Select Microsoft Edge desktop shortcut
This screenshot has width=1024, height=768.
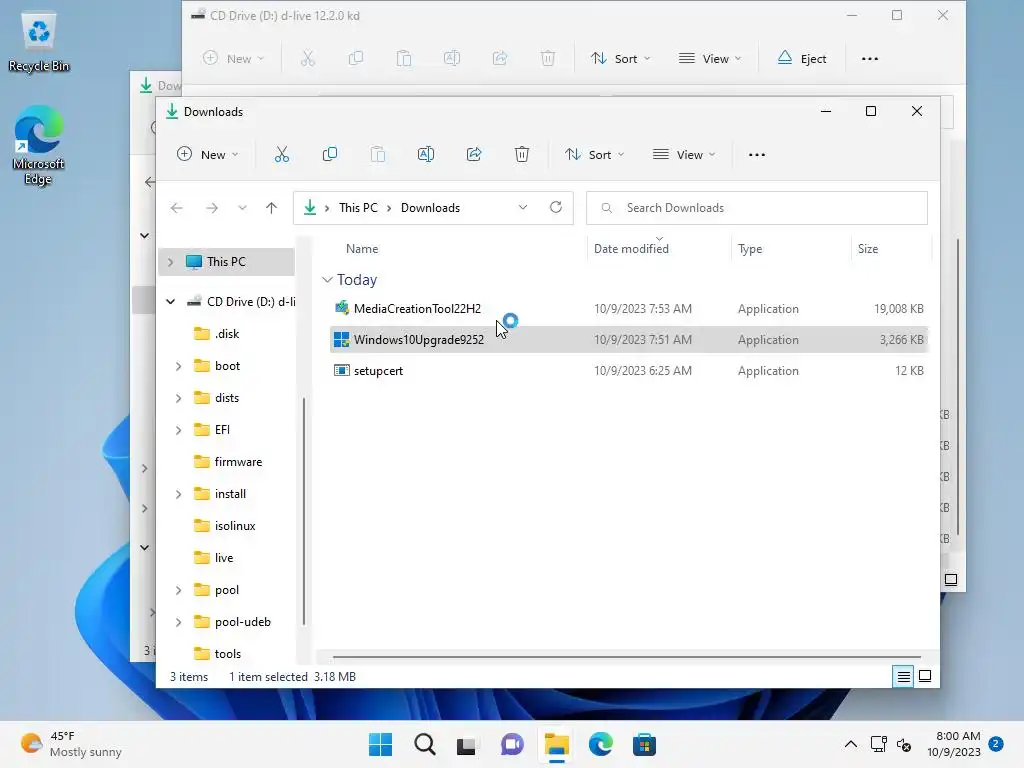39,146
